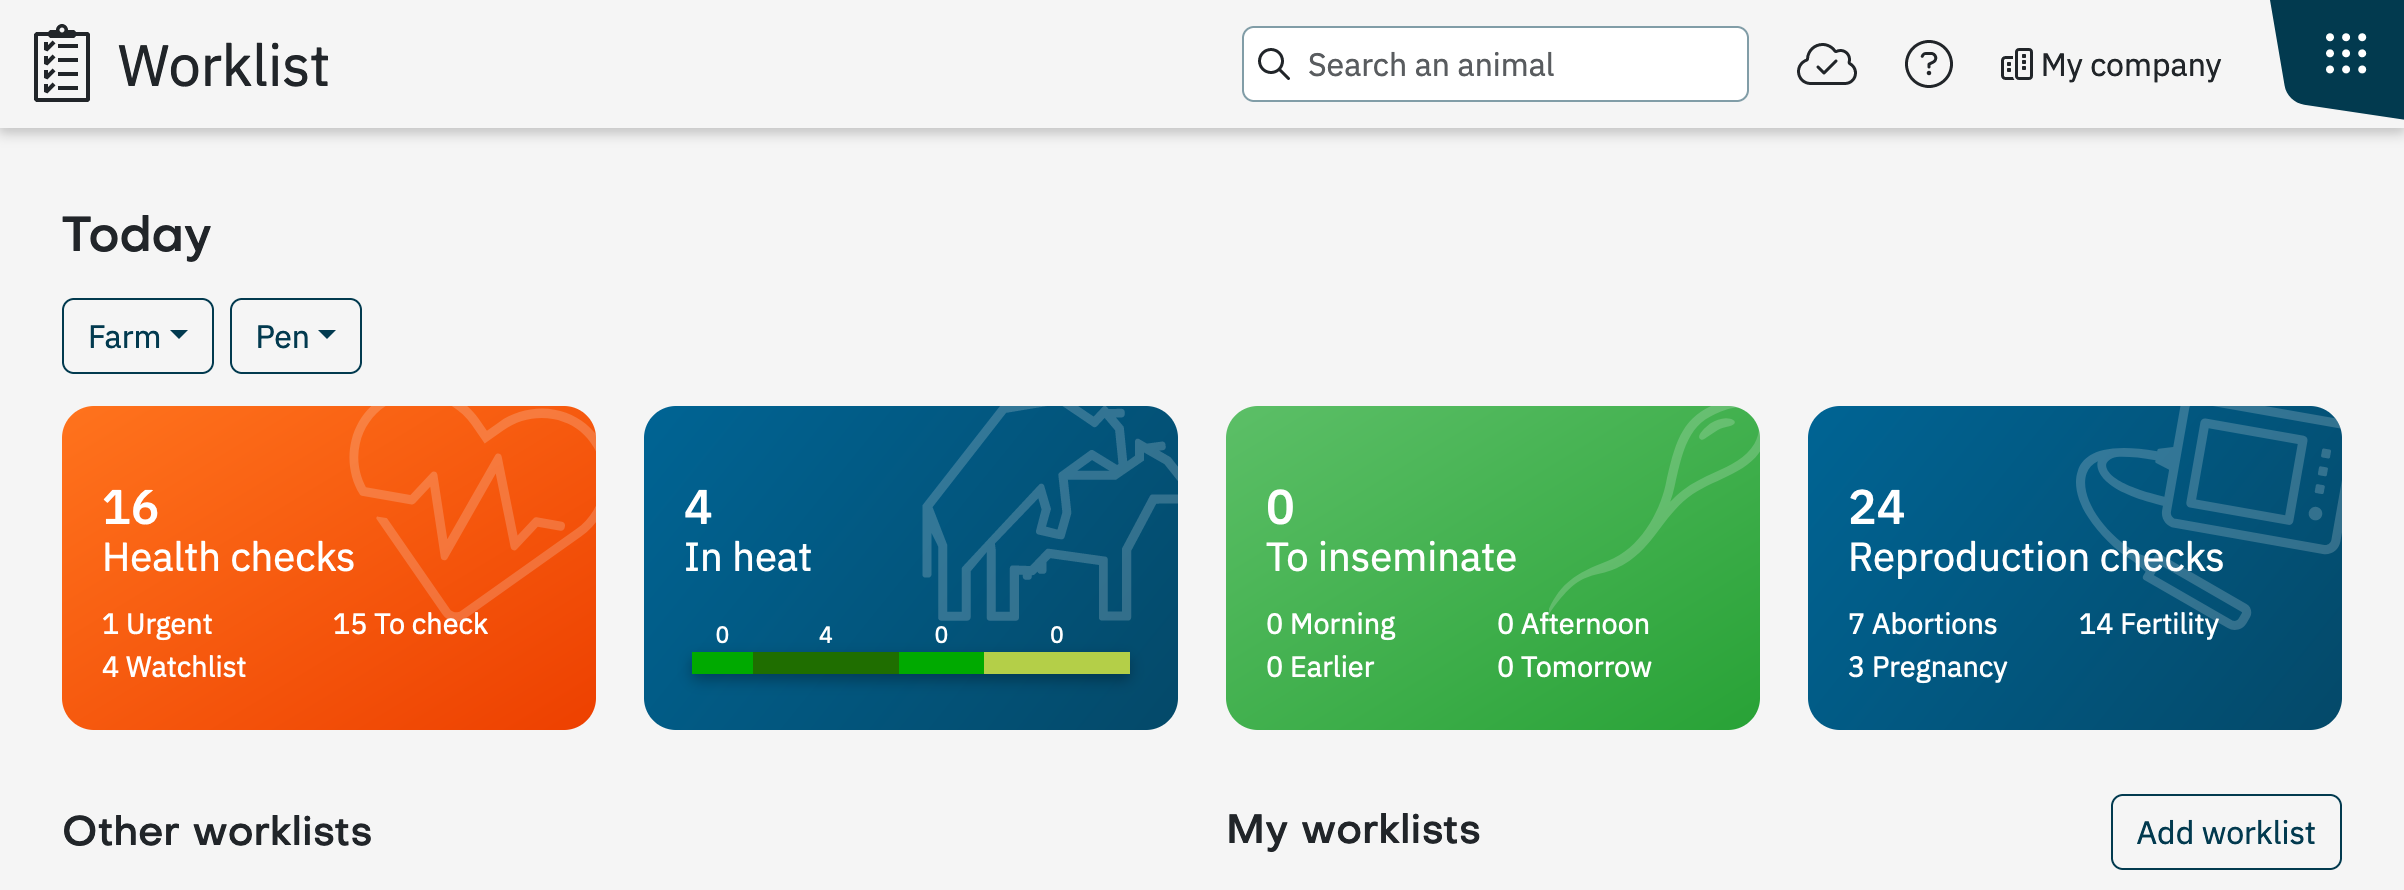Open the 0 To inseminate card
The width and height of the screenshot is (2404, 890).
[x=1493, y=568]
